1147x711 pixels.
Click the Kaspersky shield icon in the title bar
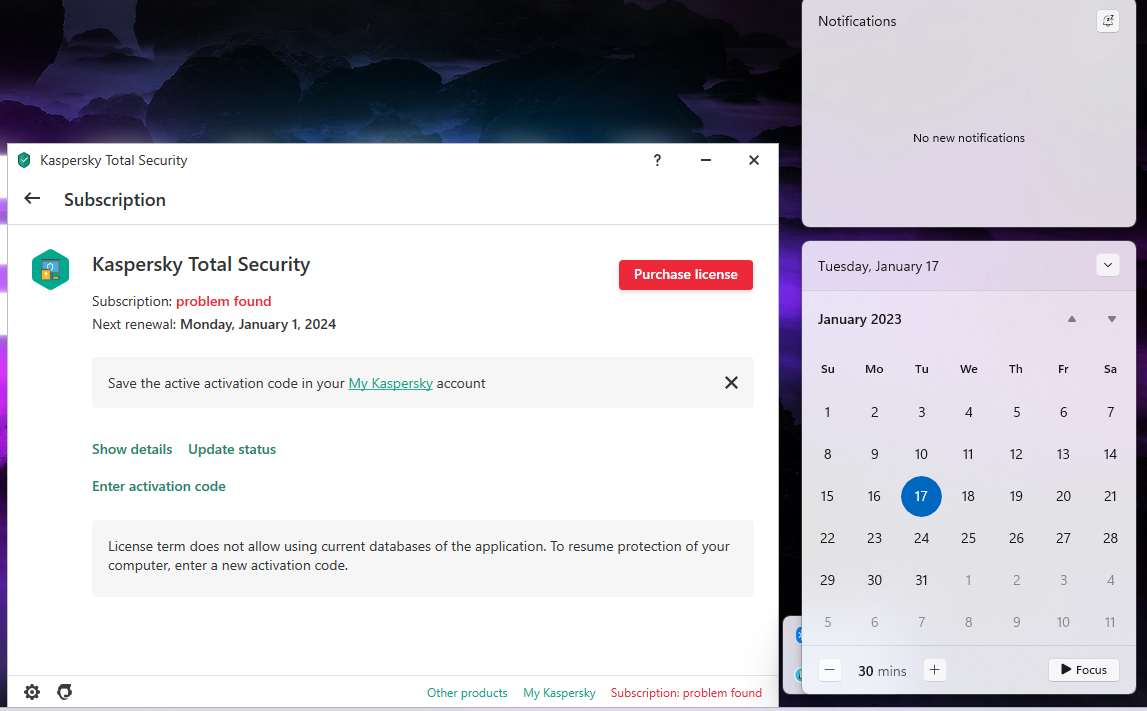[24, 160]
